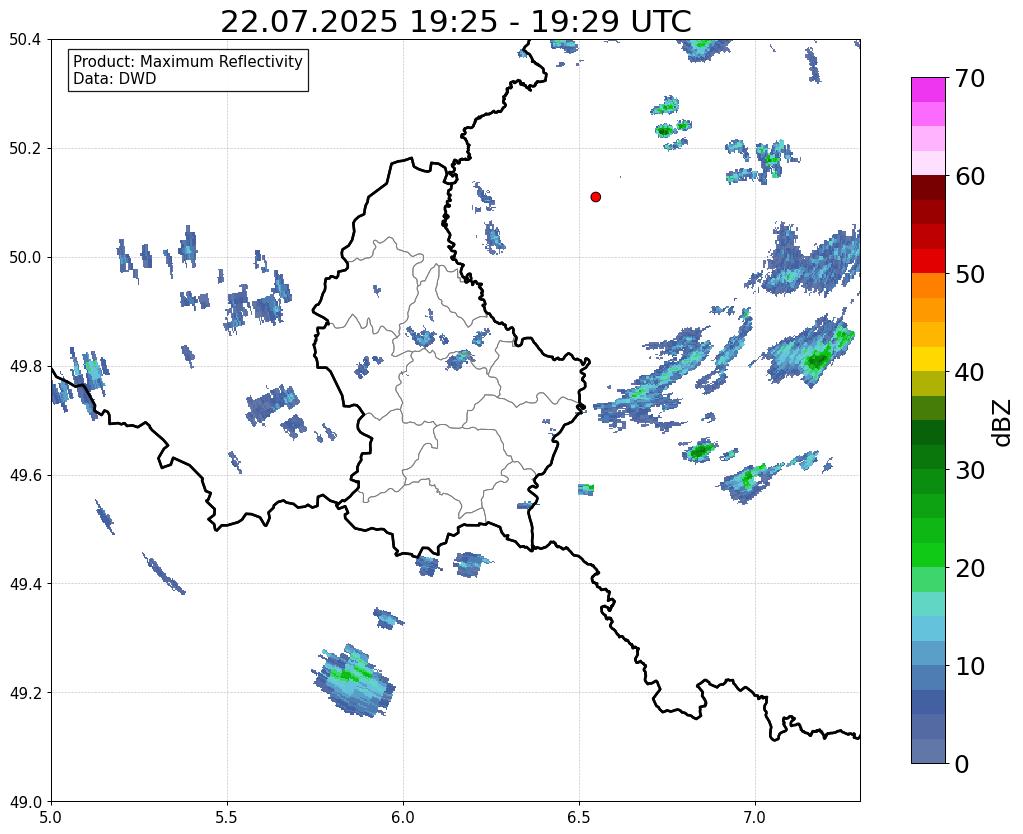Click the longitude tick label '5.5'

[227, 817]
